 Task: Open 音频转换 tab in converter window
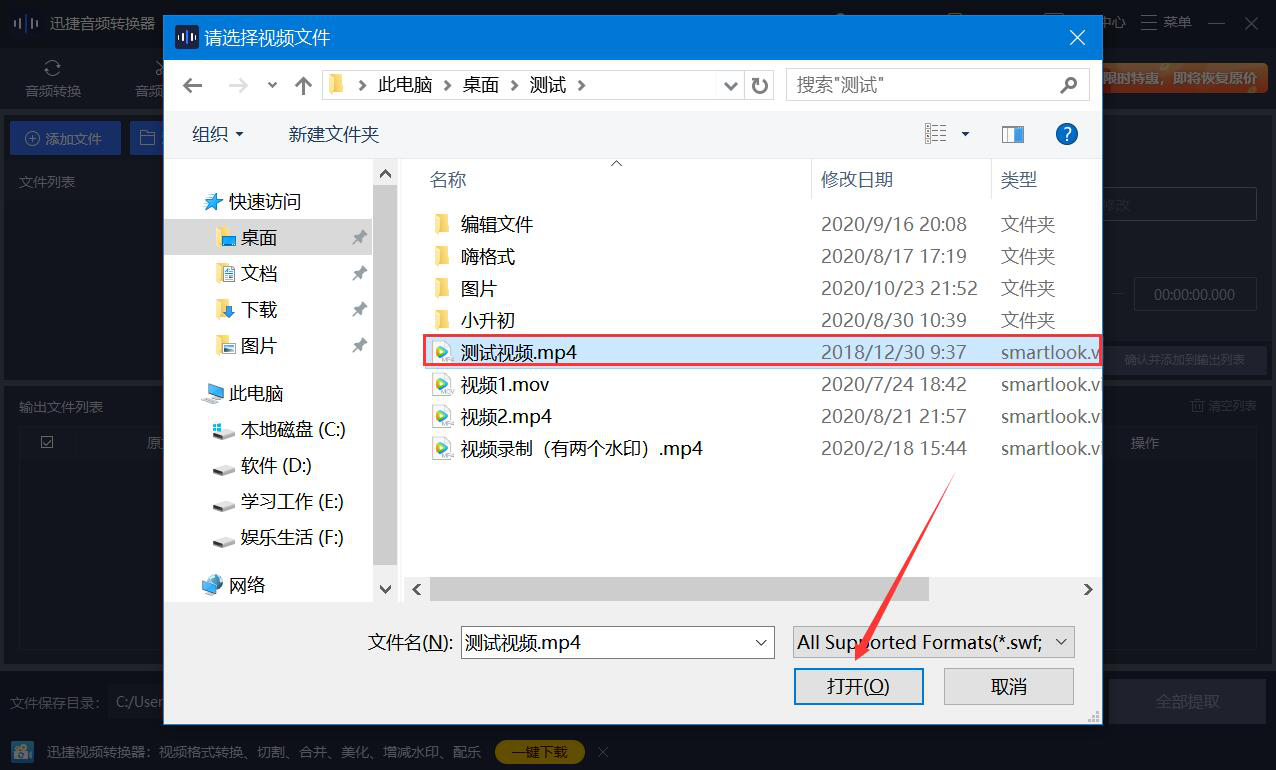coord(53,79)
